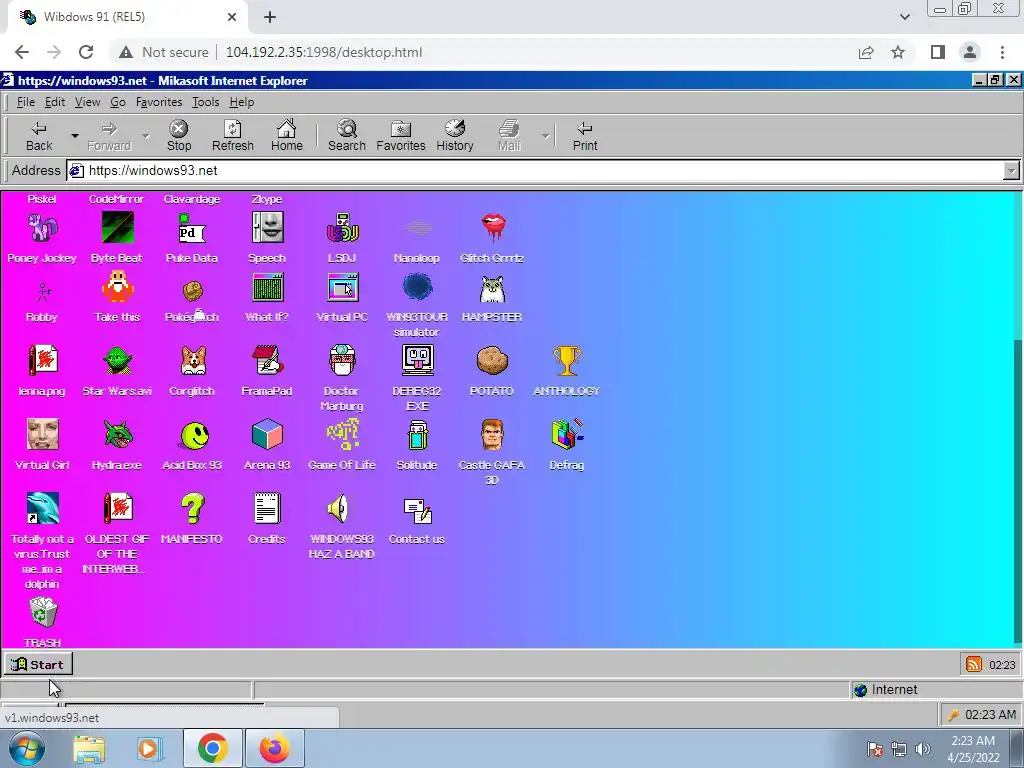Viewport: 1024px width, 768px height.
Task: Expand the Back button history dropdown arrow
Action: point(74,136)
